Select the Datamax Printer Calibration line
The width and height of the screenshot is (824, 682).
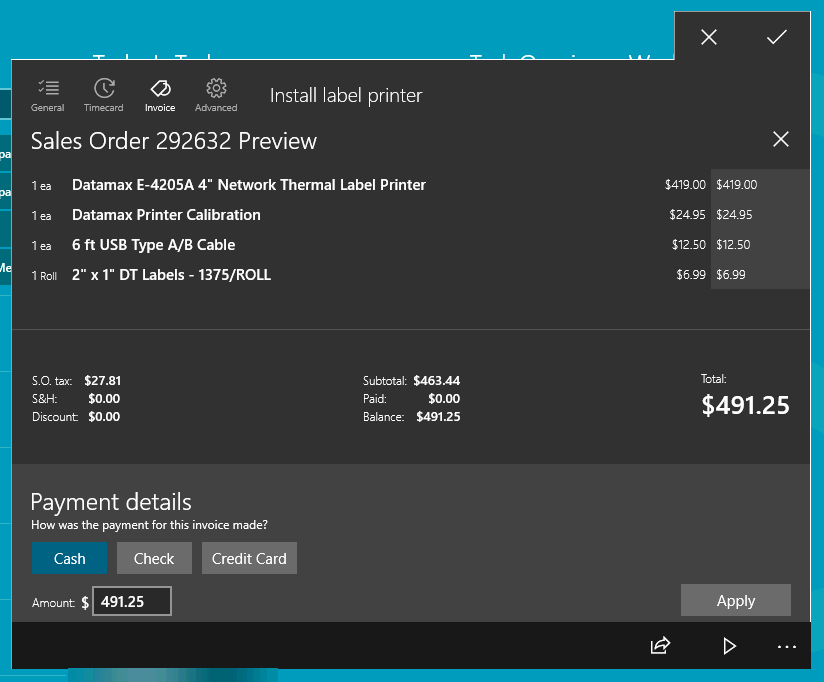coord(166,215)
